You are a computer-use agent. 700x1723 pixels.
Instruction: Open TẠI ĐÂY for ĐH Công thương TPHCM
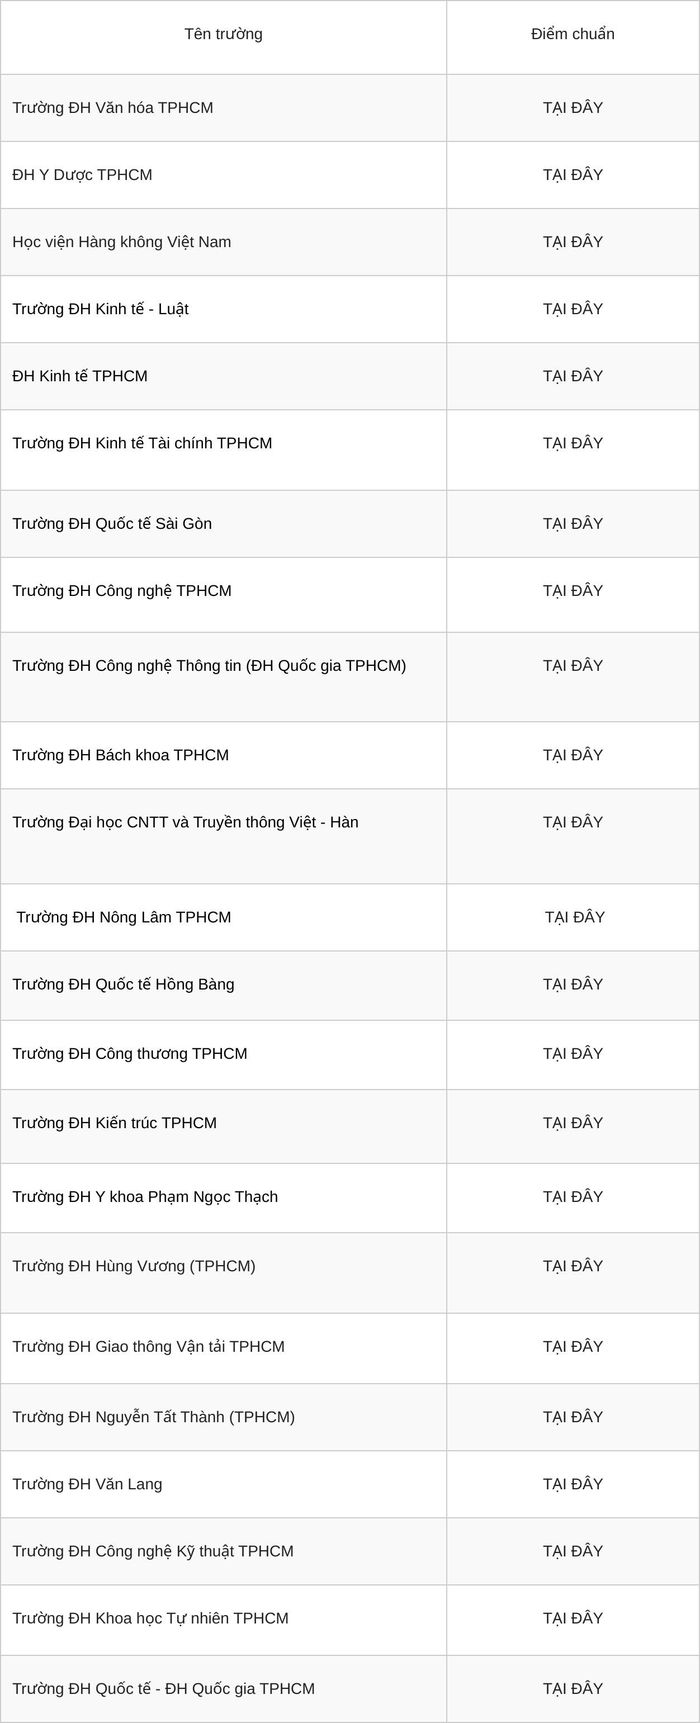(x=573, y=1053)
